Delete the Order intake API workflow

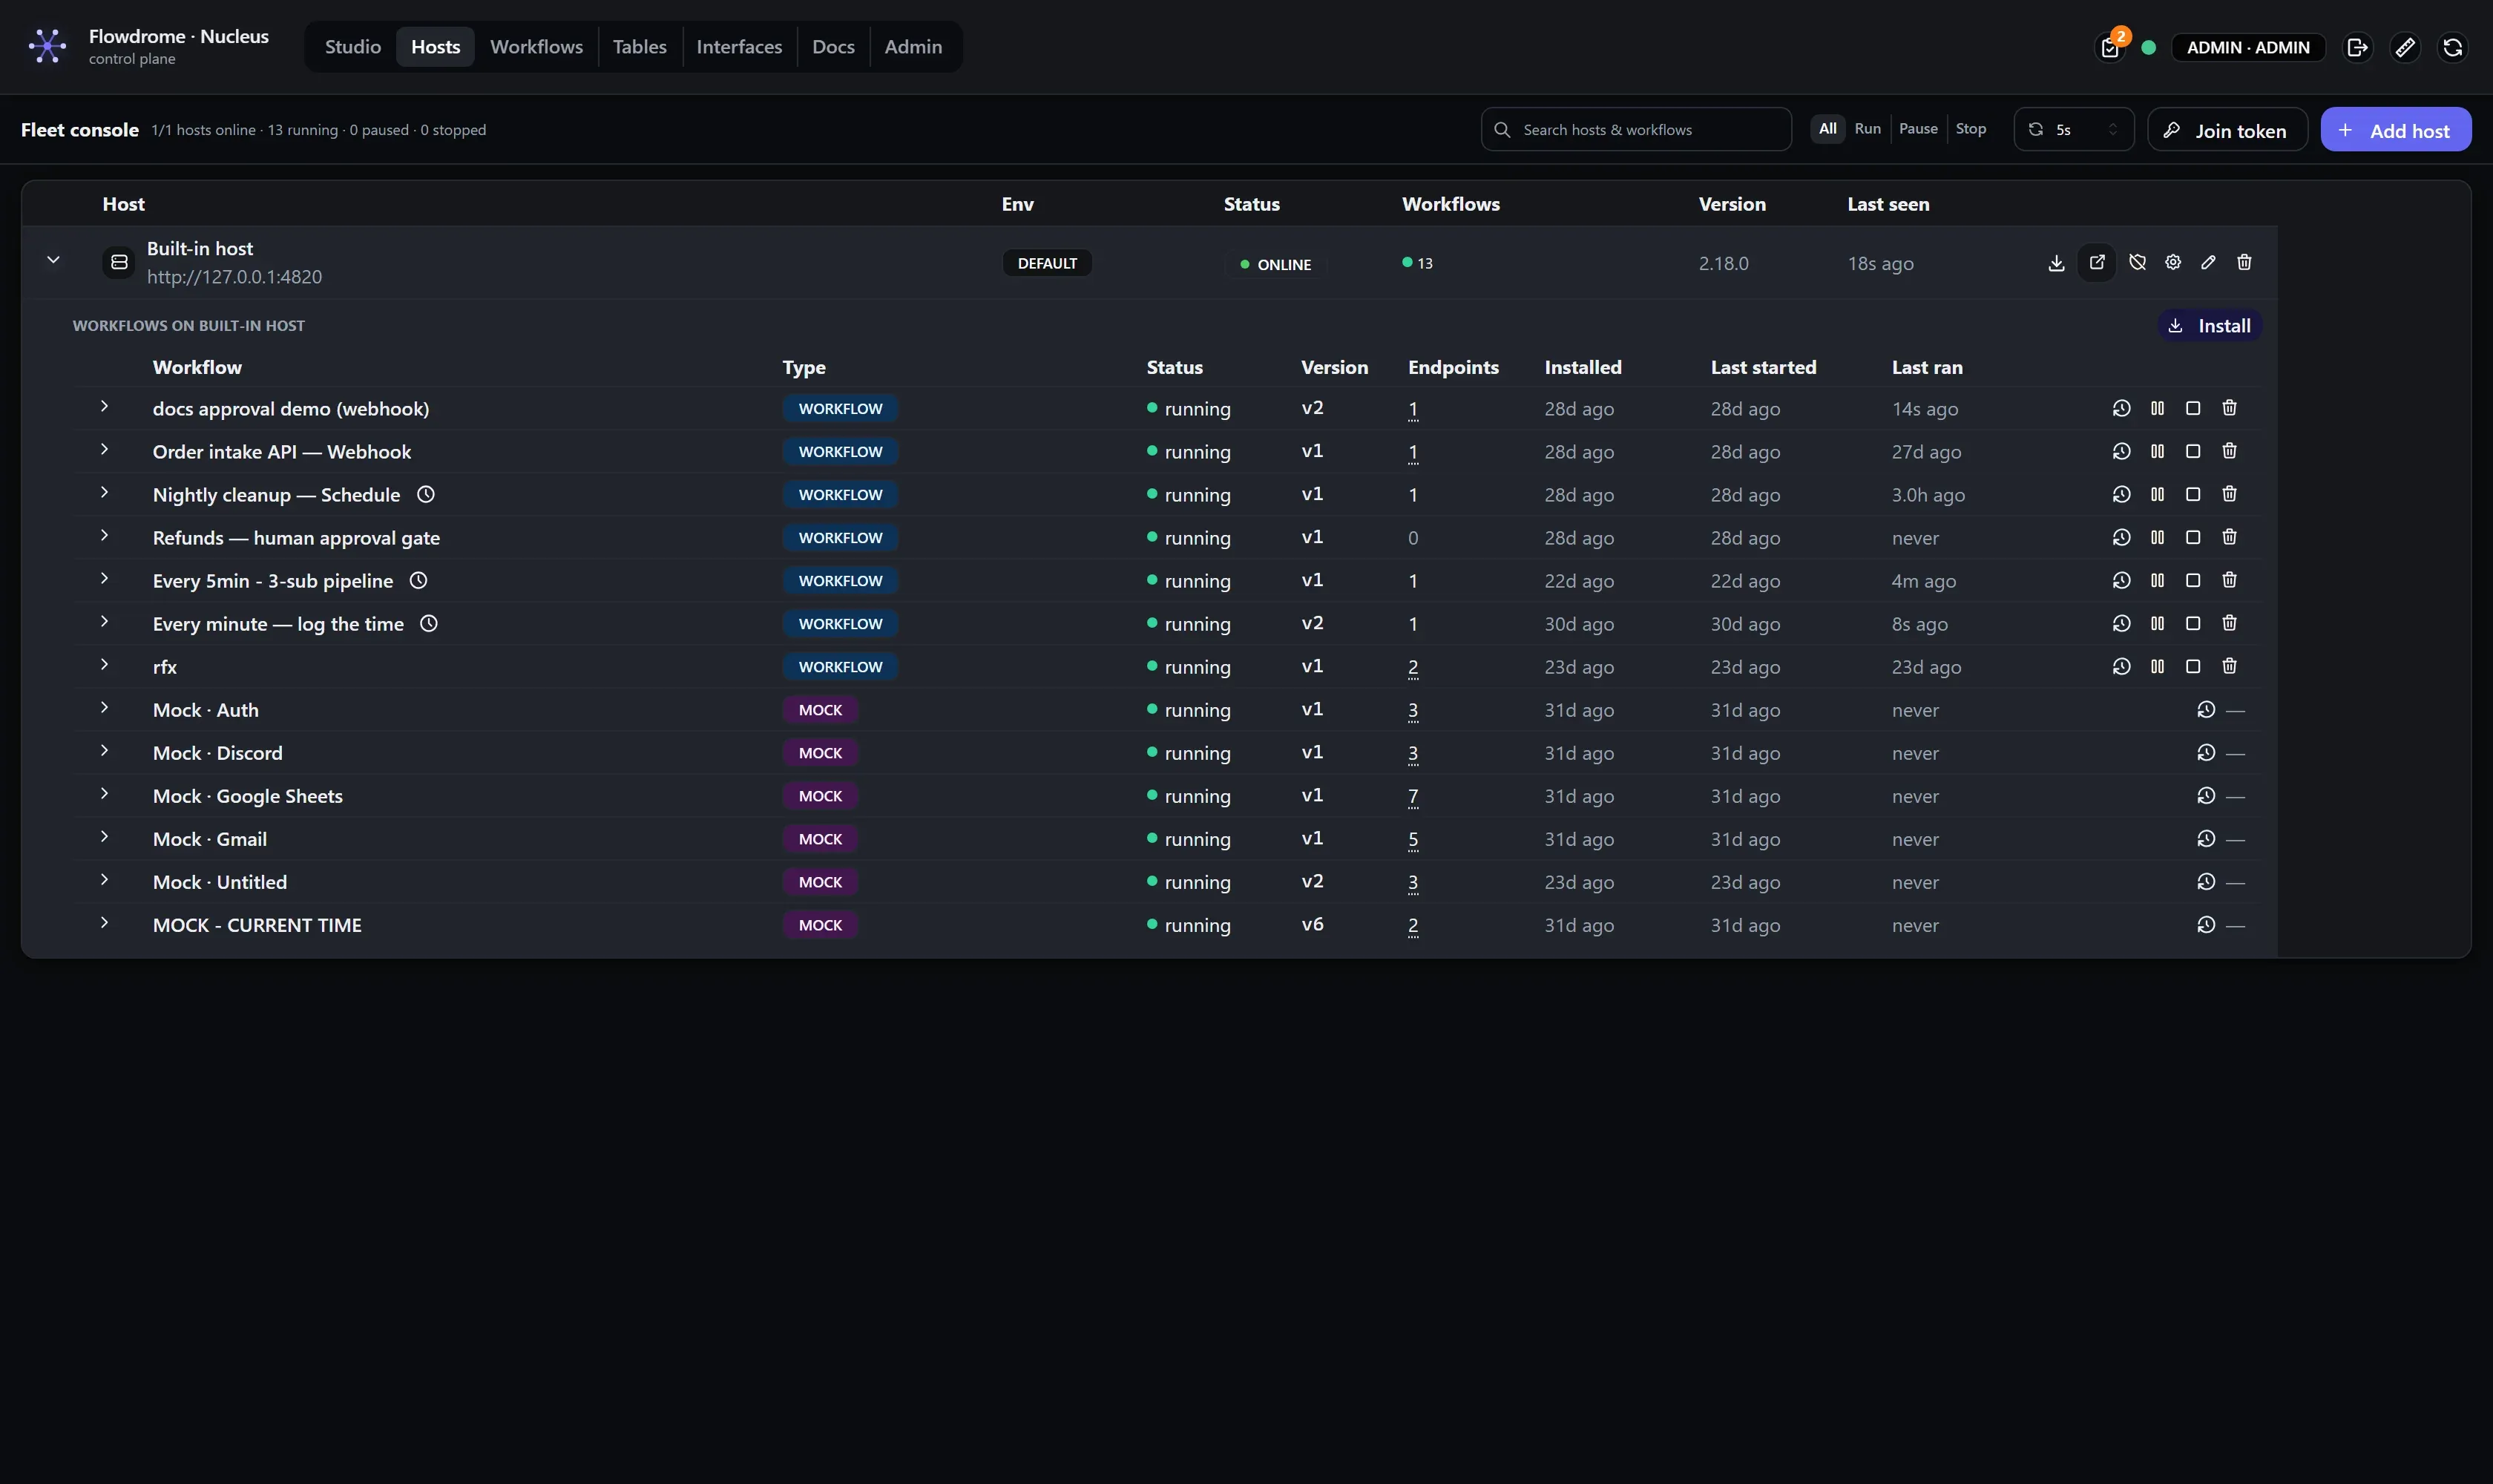tap(2229, 451)
